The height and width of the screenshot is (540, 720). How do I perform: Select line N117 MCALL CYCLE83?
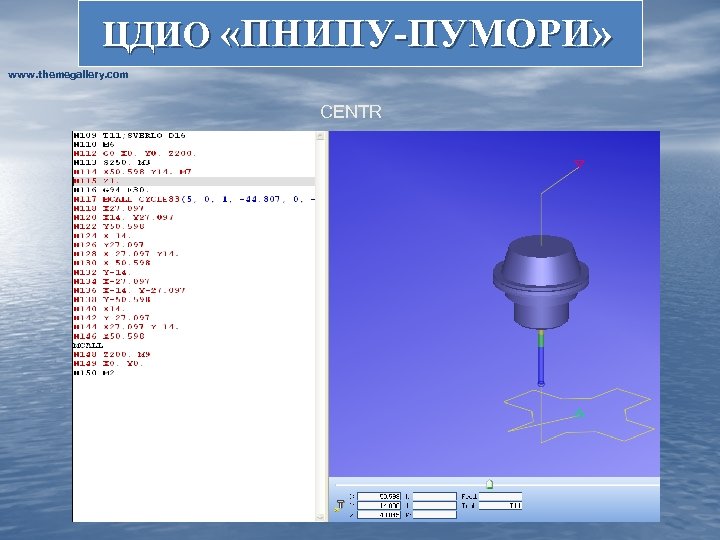[x=194, y=199]
